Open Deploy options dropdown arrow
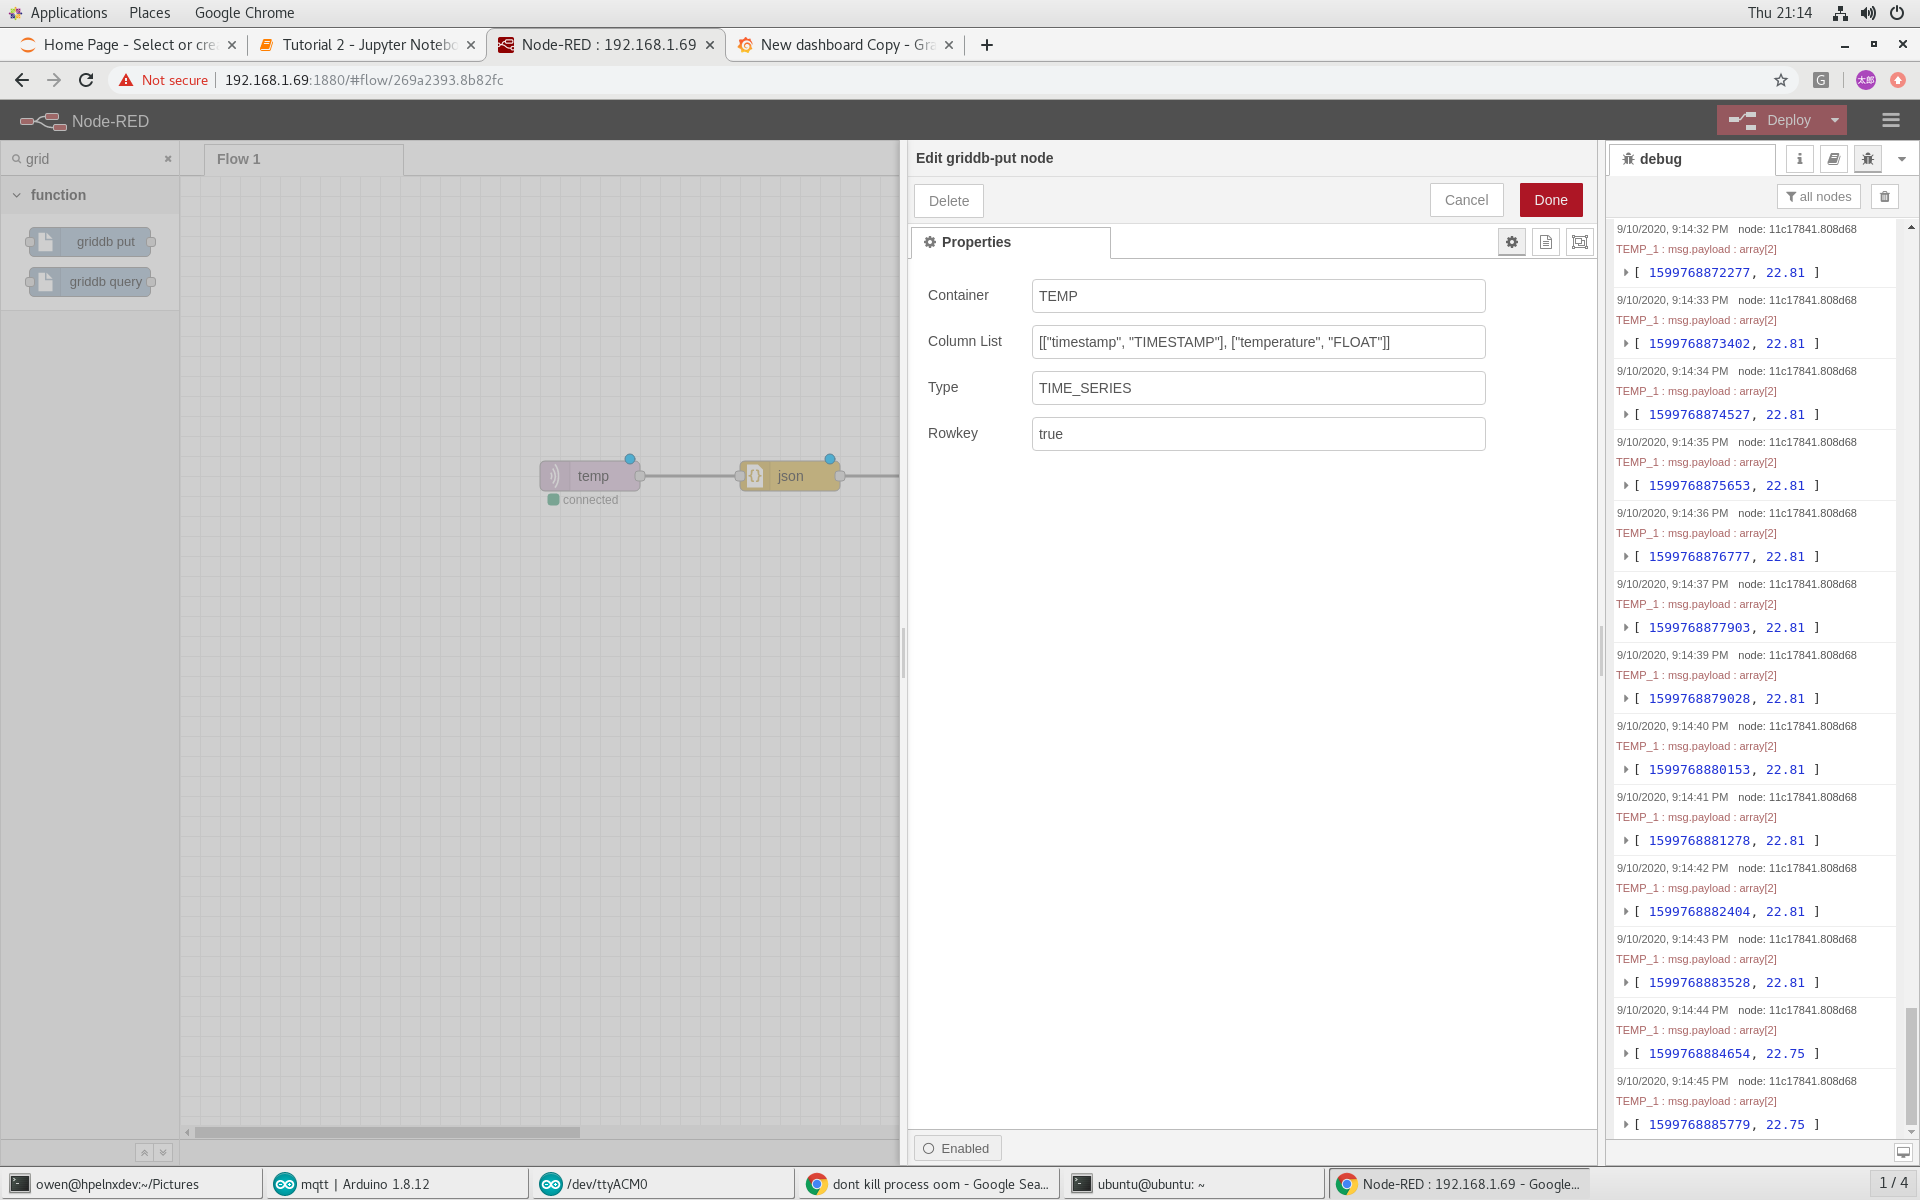 click(x=1834, y=120)
